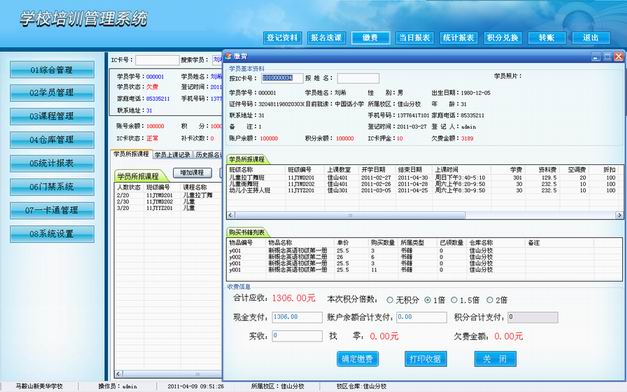Screen dimensions: 627x392
Task: Open the 07一卡通管理 sidebar menu
Action: pos(52,210)
